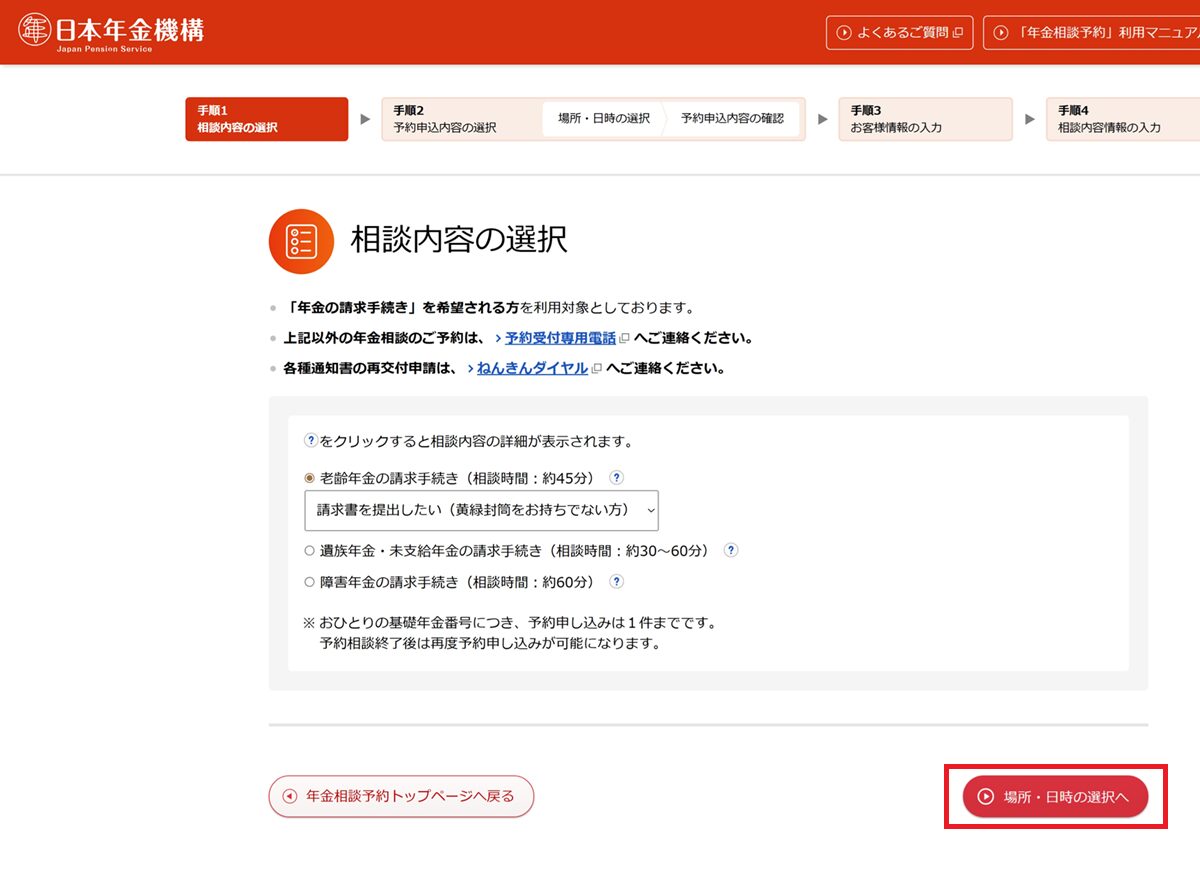Go back via 年金相談予約トップページへ戻る button
This screenshot has width=1200, height=874.
401,797
